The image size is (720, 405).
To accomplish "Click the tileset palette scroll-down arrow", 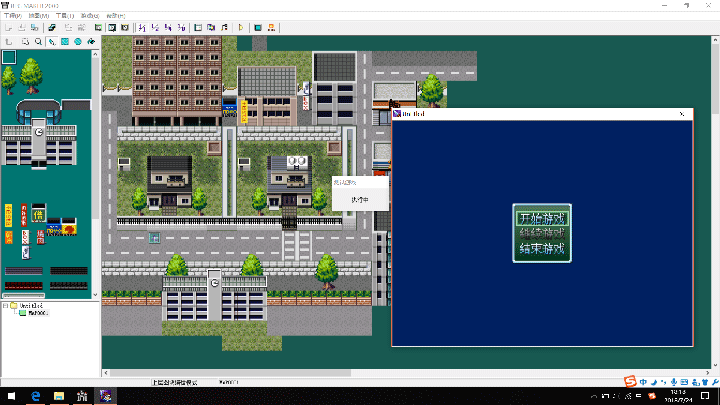I will click(x=95, y=293).
